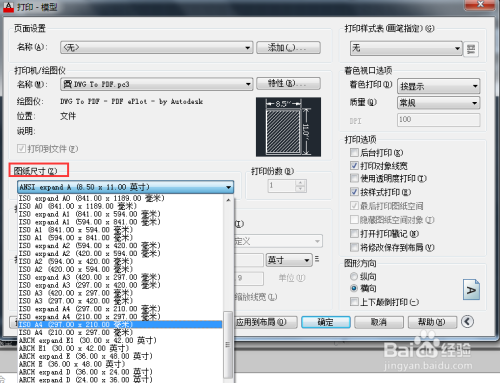Choose 'ISO expand A3 (420.00 x 297.00 毫米)'
The height and width of the screenshot is (383, 500).
tap(120, 277)
